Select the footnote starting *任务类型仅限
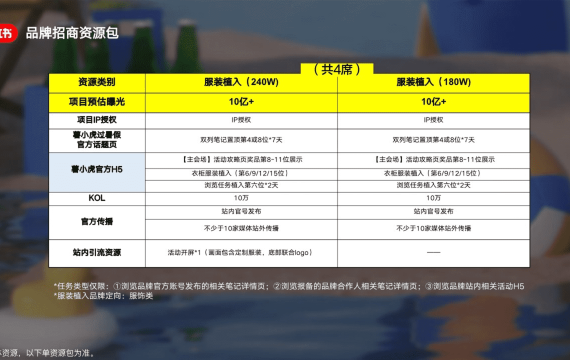The width and height of the screenshot is (570, 360). coord(289,287)
